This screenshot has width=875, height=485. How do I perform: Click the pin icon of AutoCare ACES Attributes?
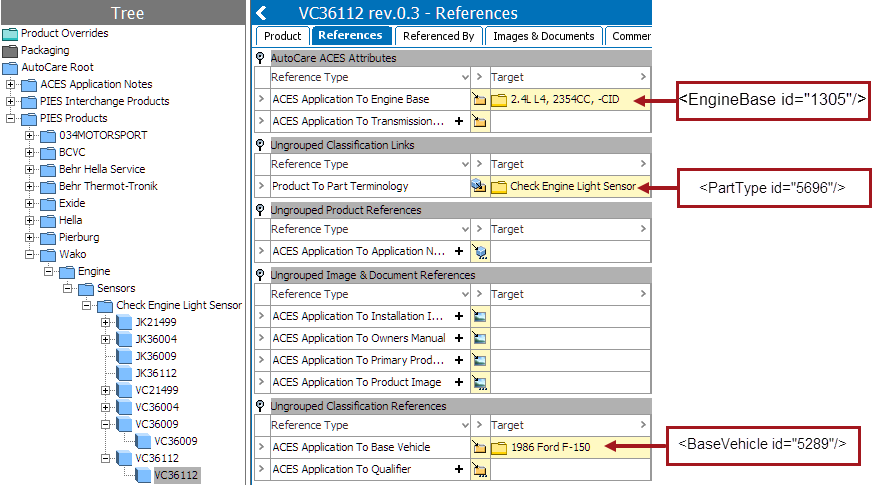coord(260,57)
